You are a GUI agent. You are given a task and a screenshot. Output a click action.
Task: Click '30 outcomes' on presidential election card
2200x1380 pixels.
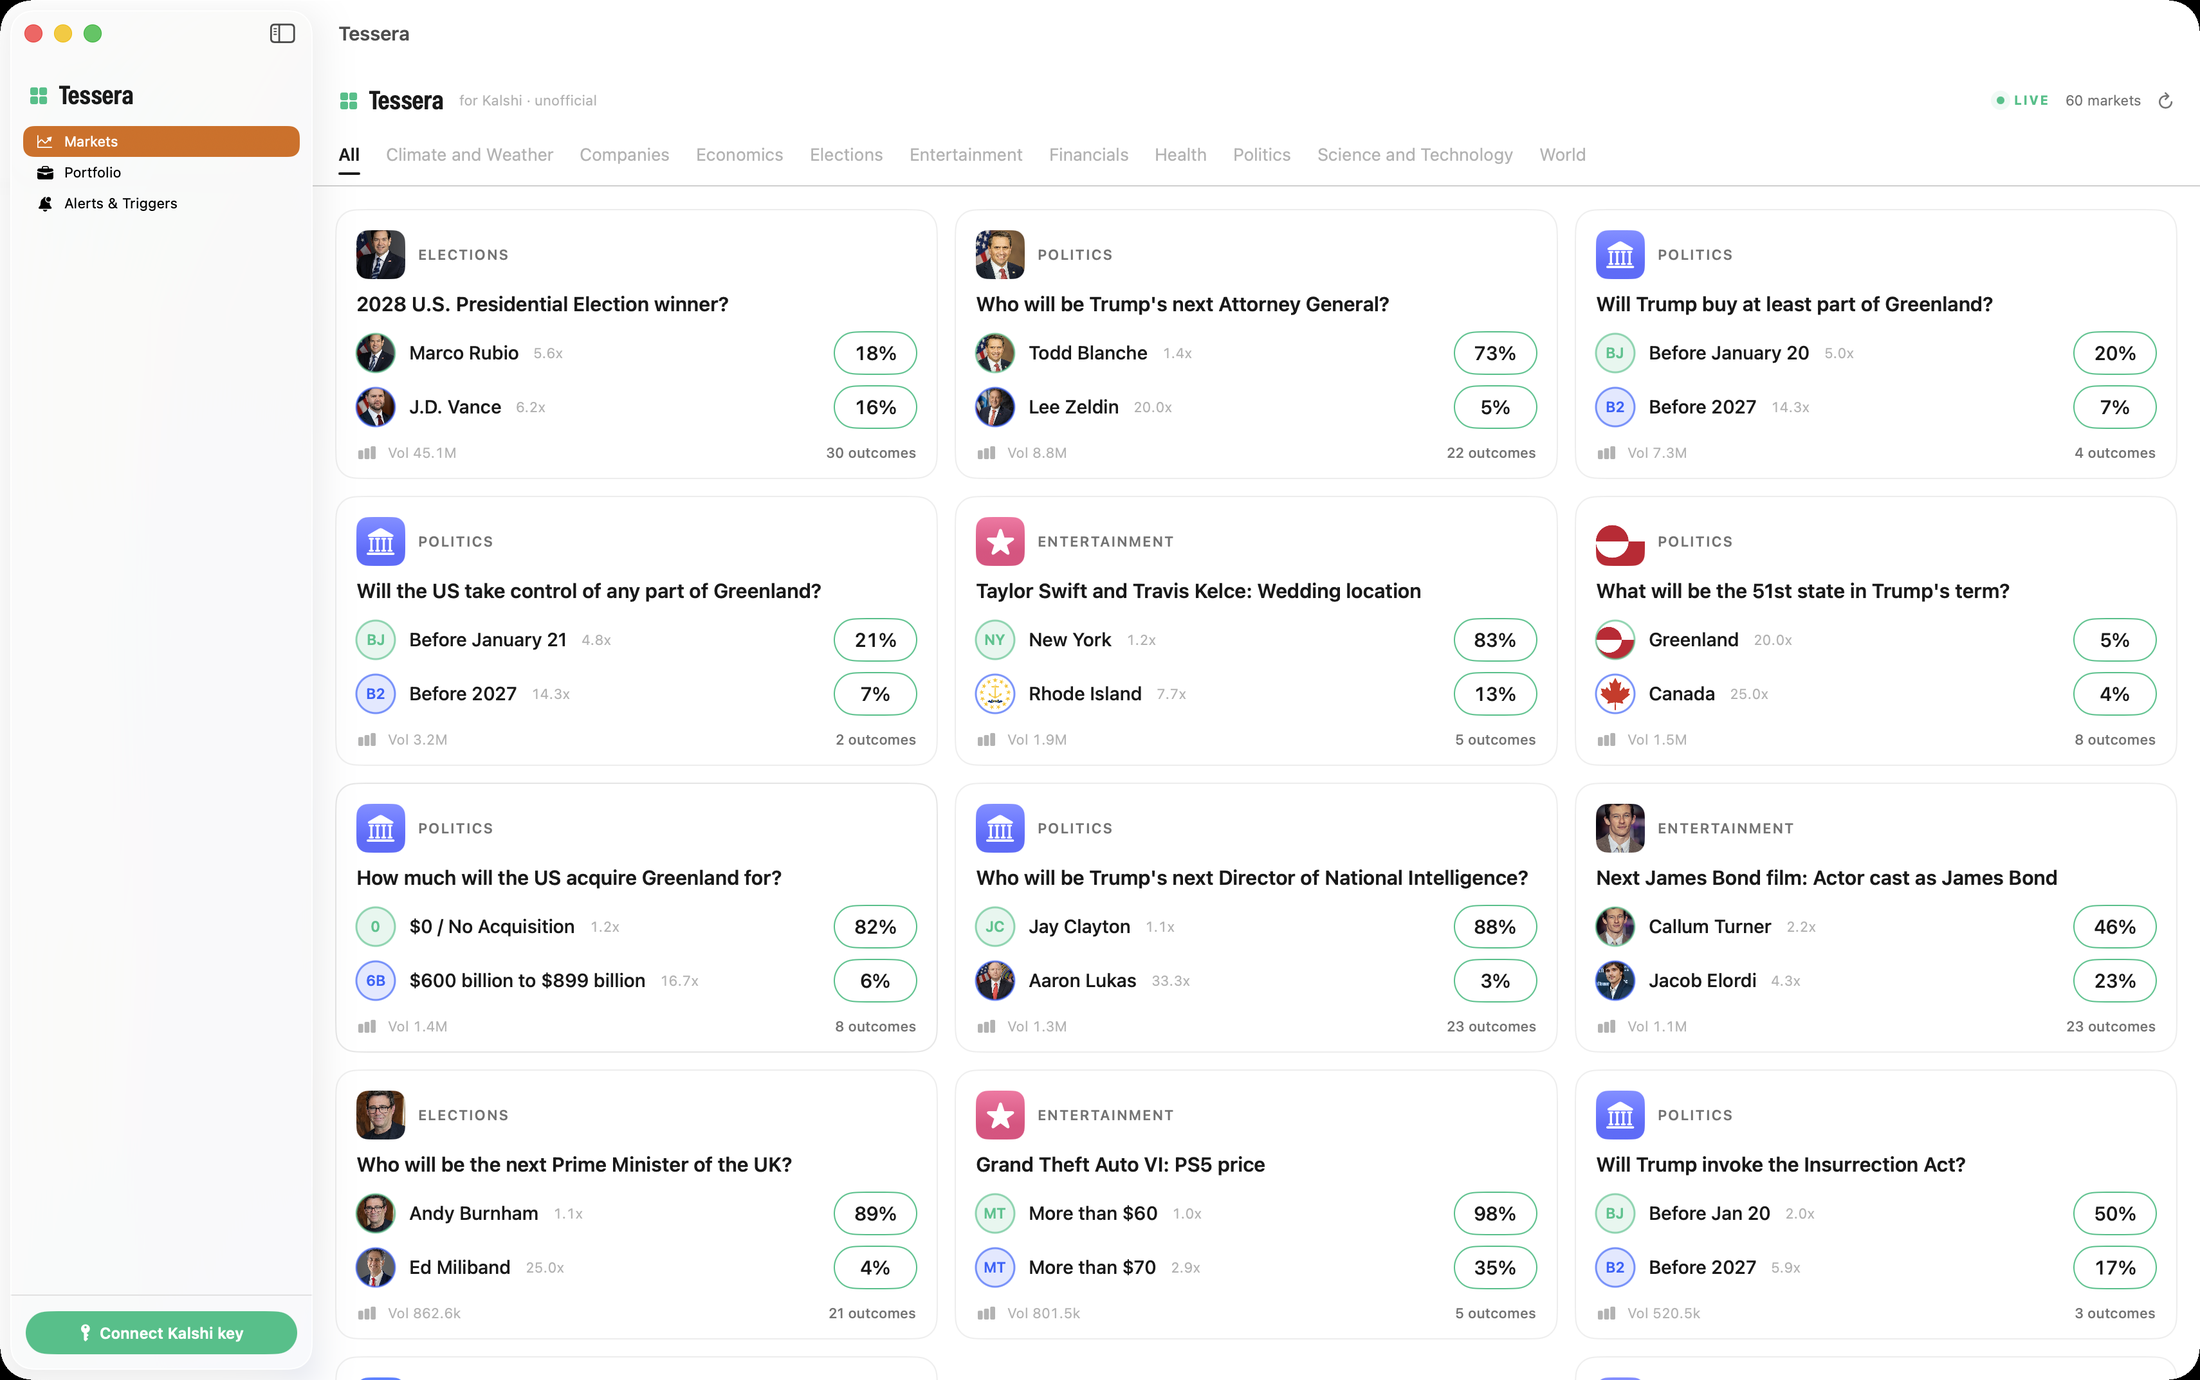point(870,453)
